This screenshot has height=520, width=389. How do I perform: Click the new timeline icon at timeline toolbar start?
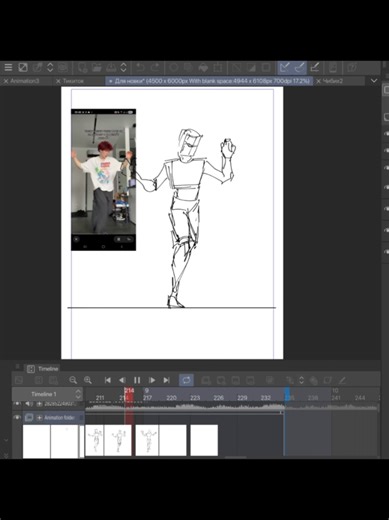point(19,380)
